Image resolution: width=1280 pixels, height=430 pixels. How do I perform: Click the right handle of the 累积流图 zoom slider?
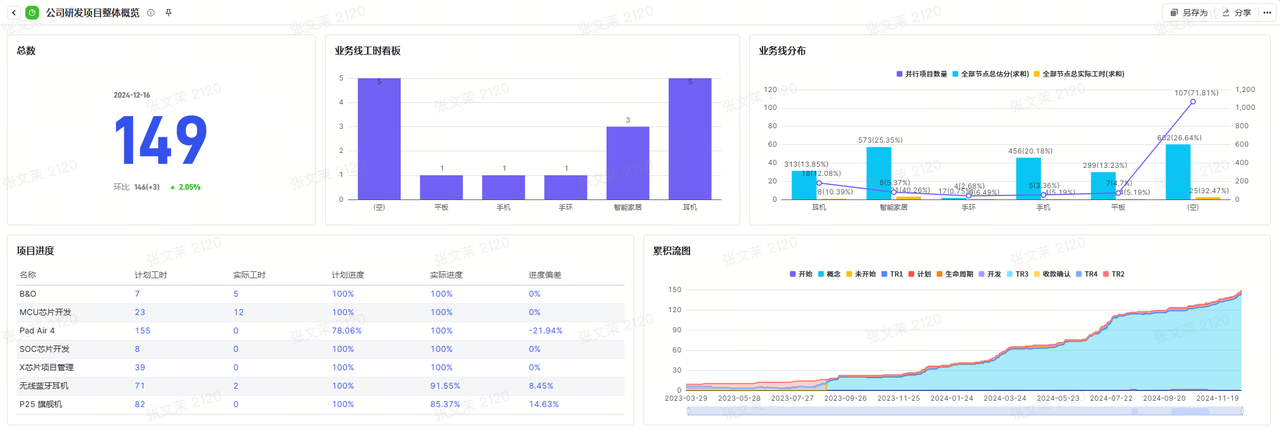[1241, 409]
